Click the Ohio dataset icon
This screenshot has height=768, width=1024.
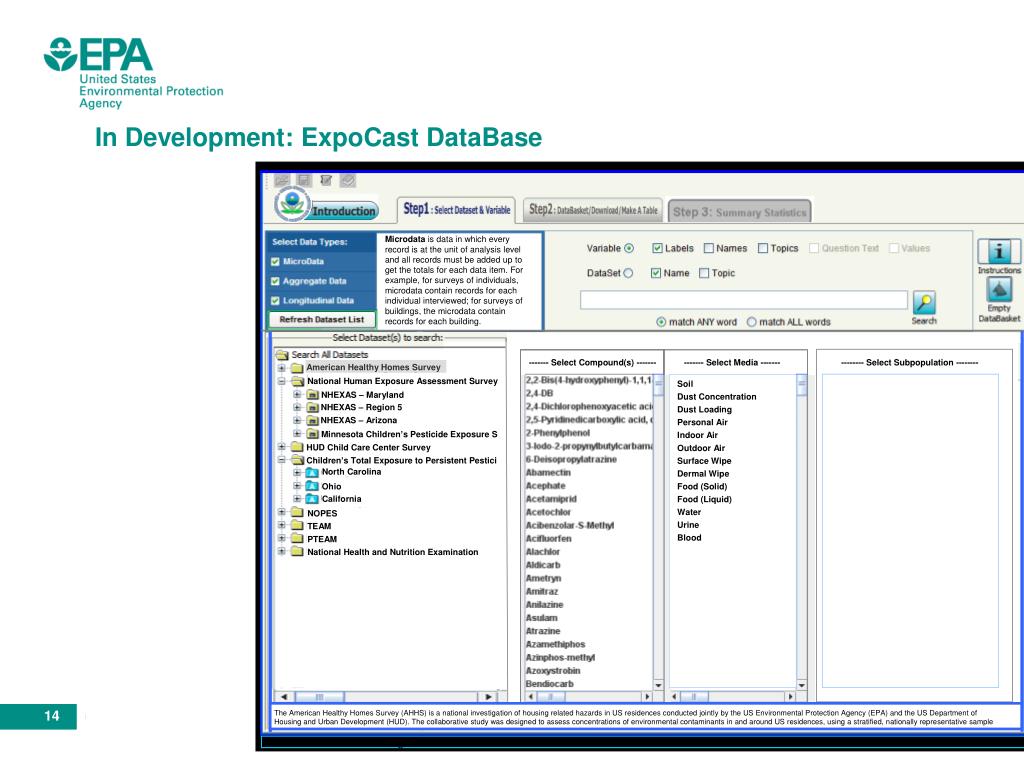pos(312,487)
